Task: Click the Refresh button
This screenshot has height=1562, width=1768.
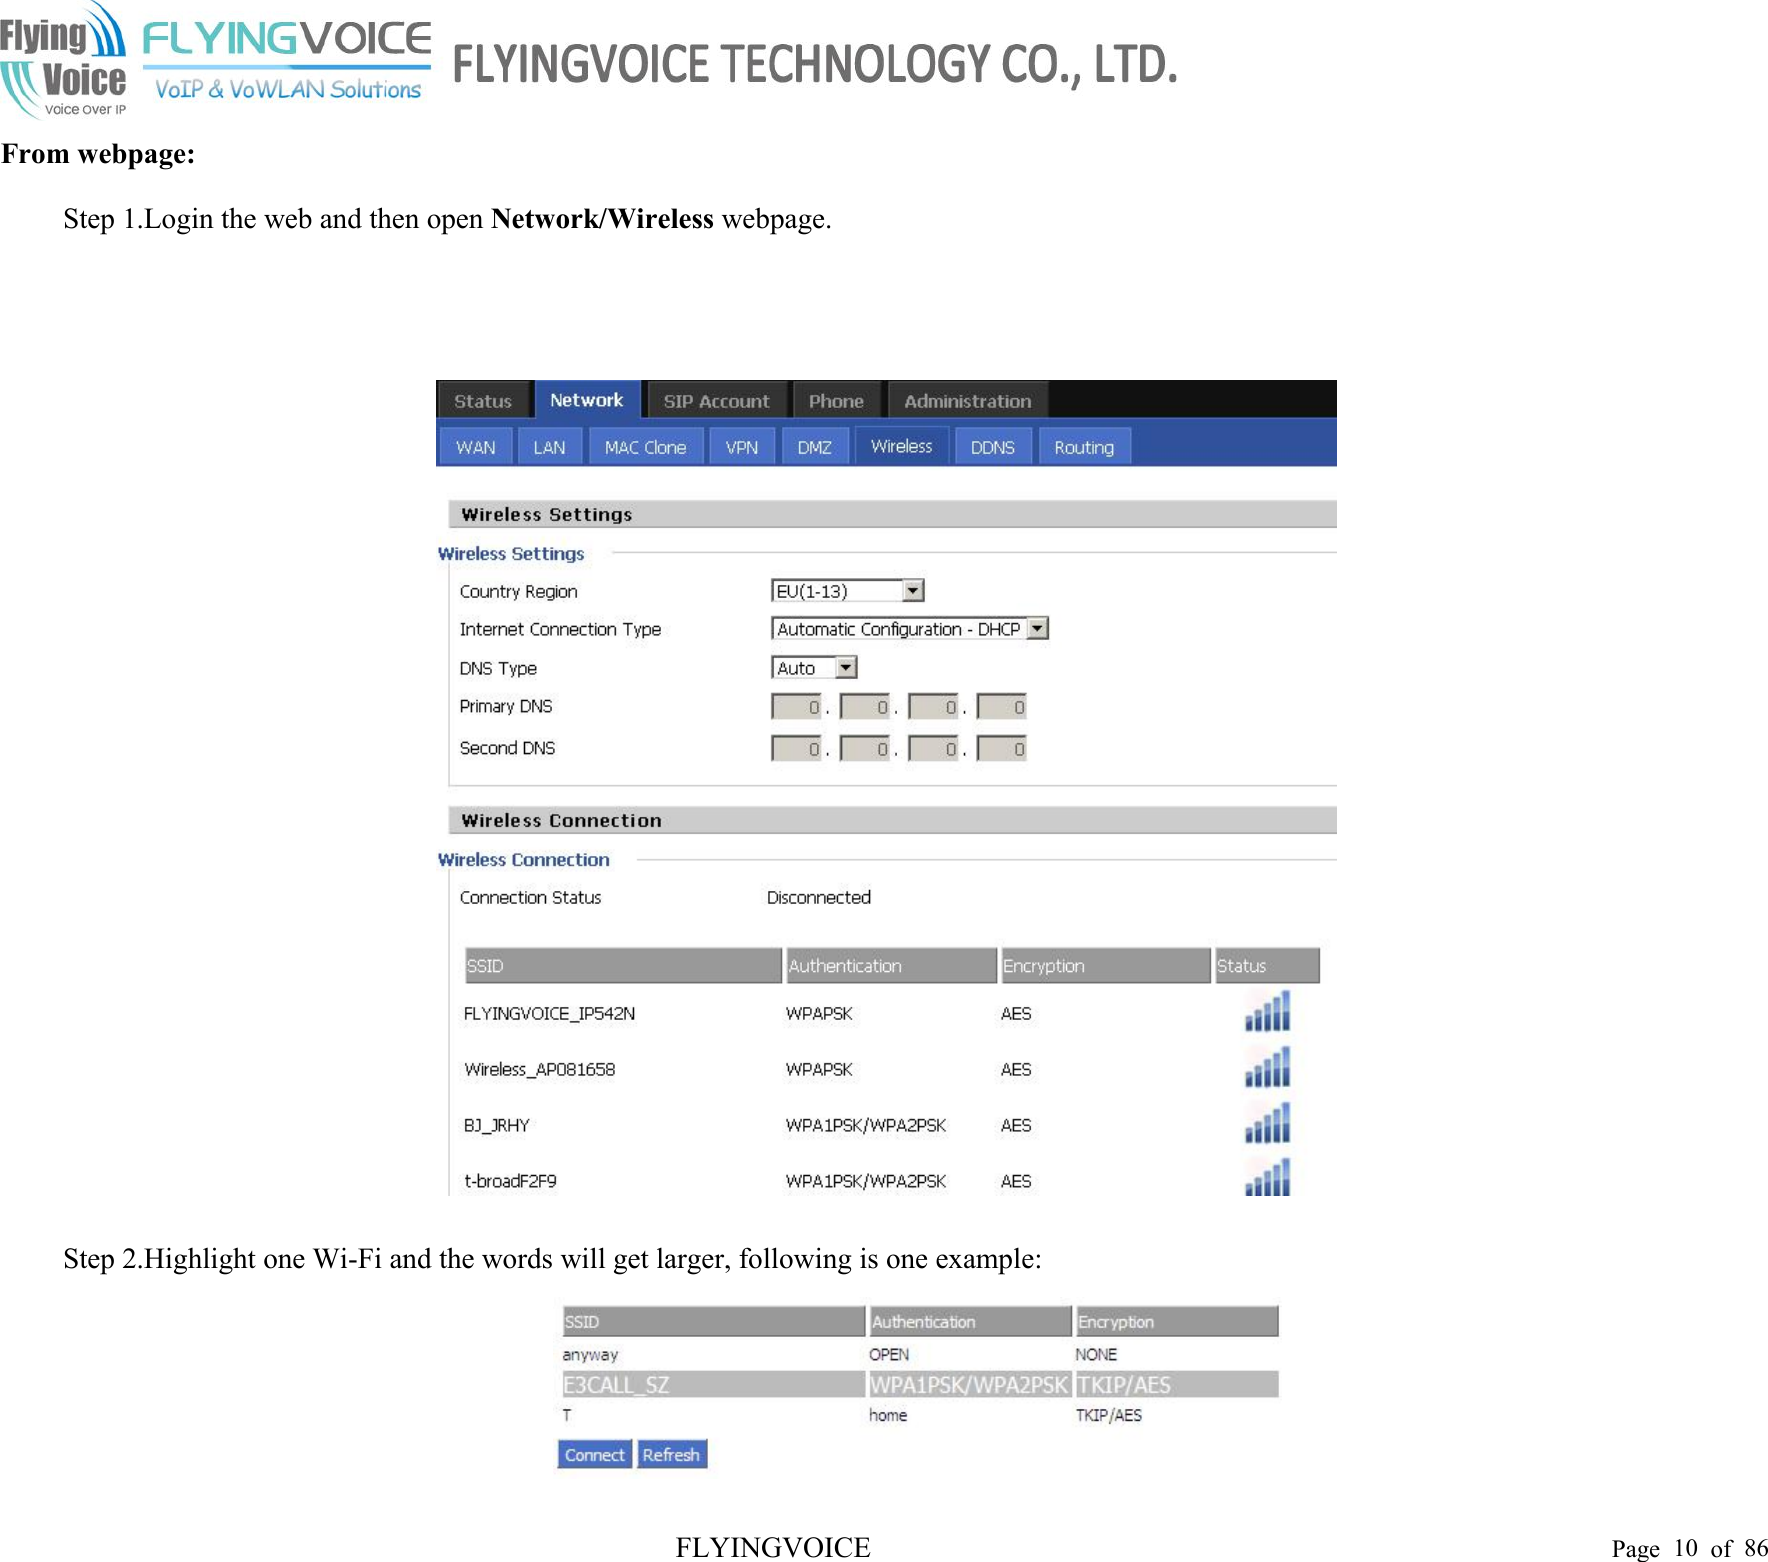Action: 671,1455
